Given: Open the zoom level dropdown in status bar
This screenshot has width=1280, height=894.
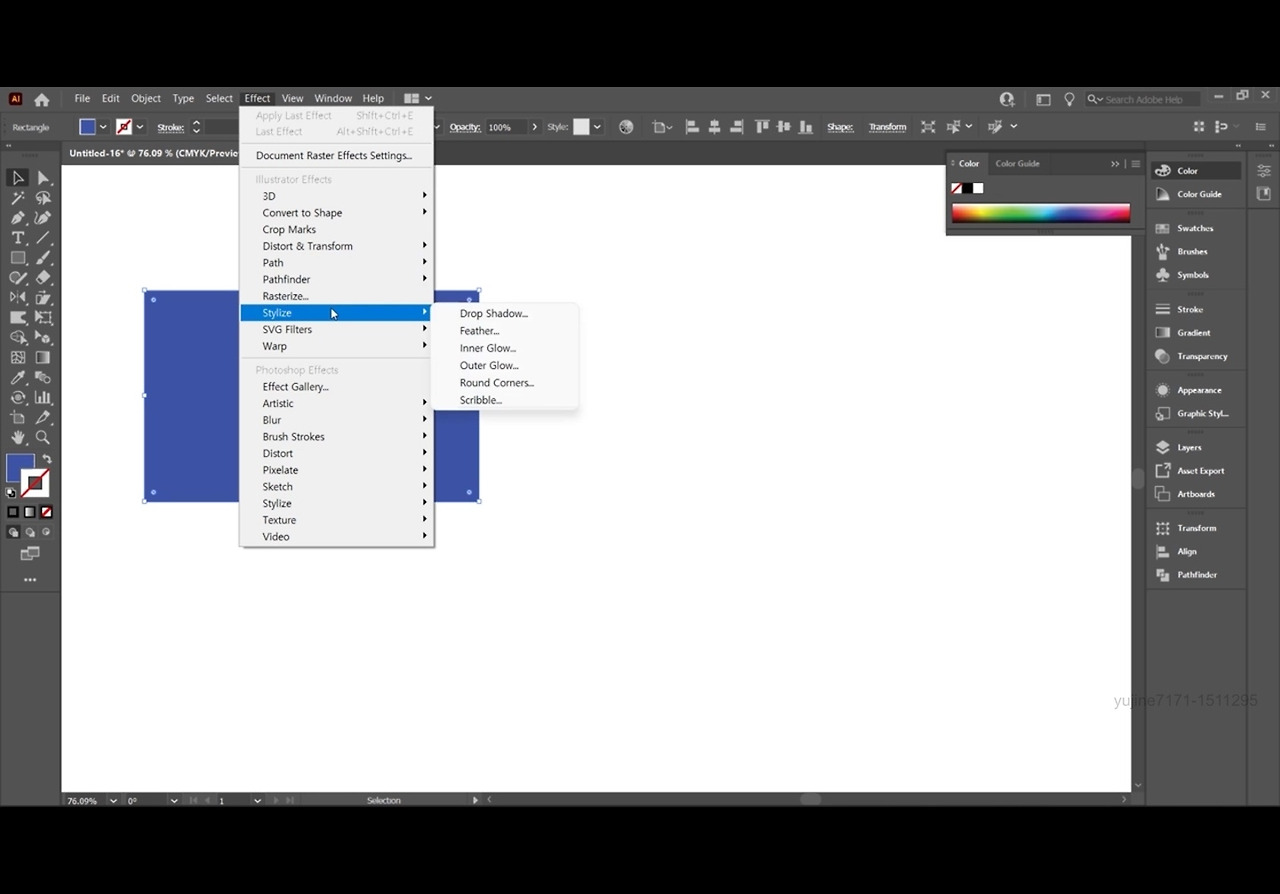Looking at the screenshot, I should 113,800.
